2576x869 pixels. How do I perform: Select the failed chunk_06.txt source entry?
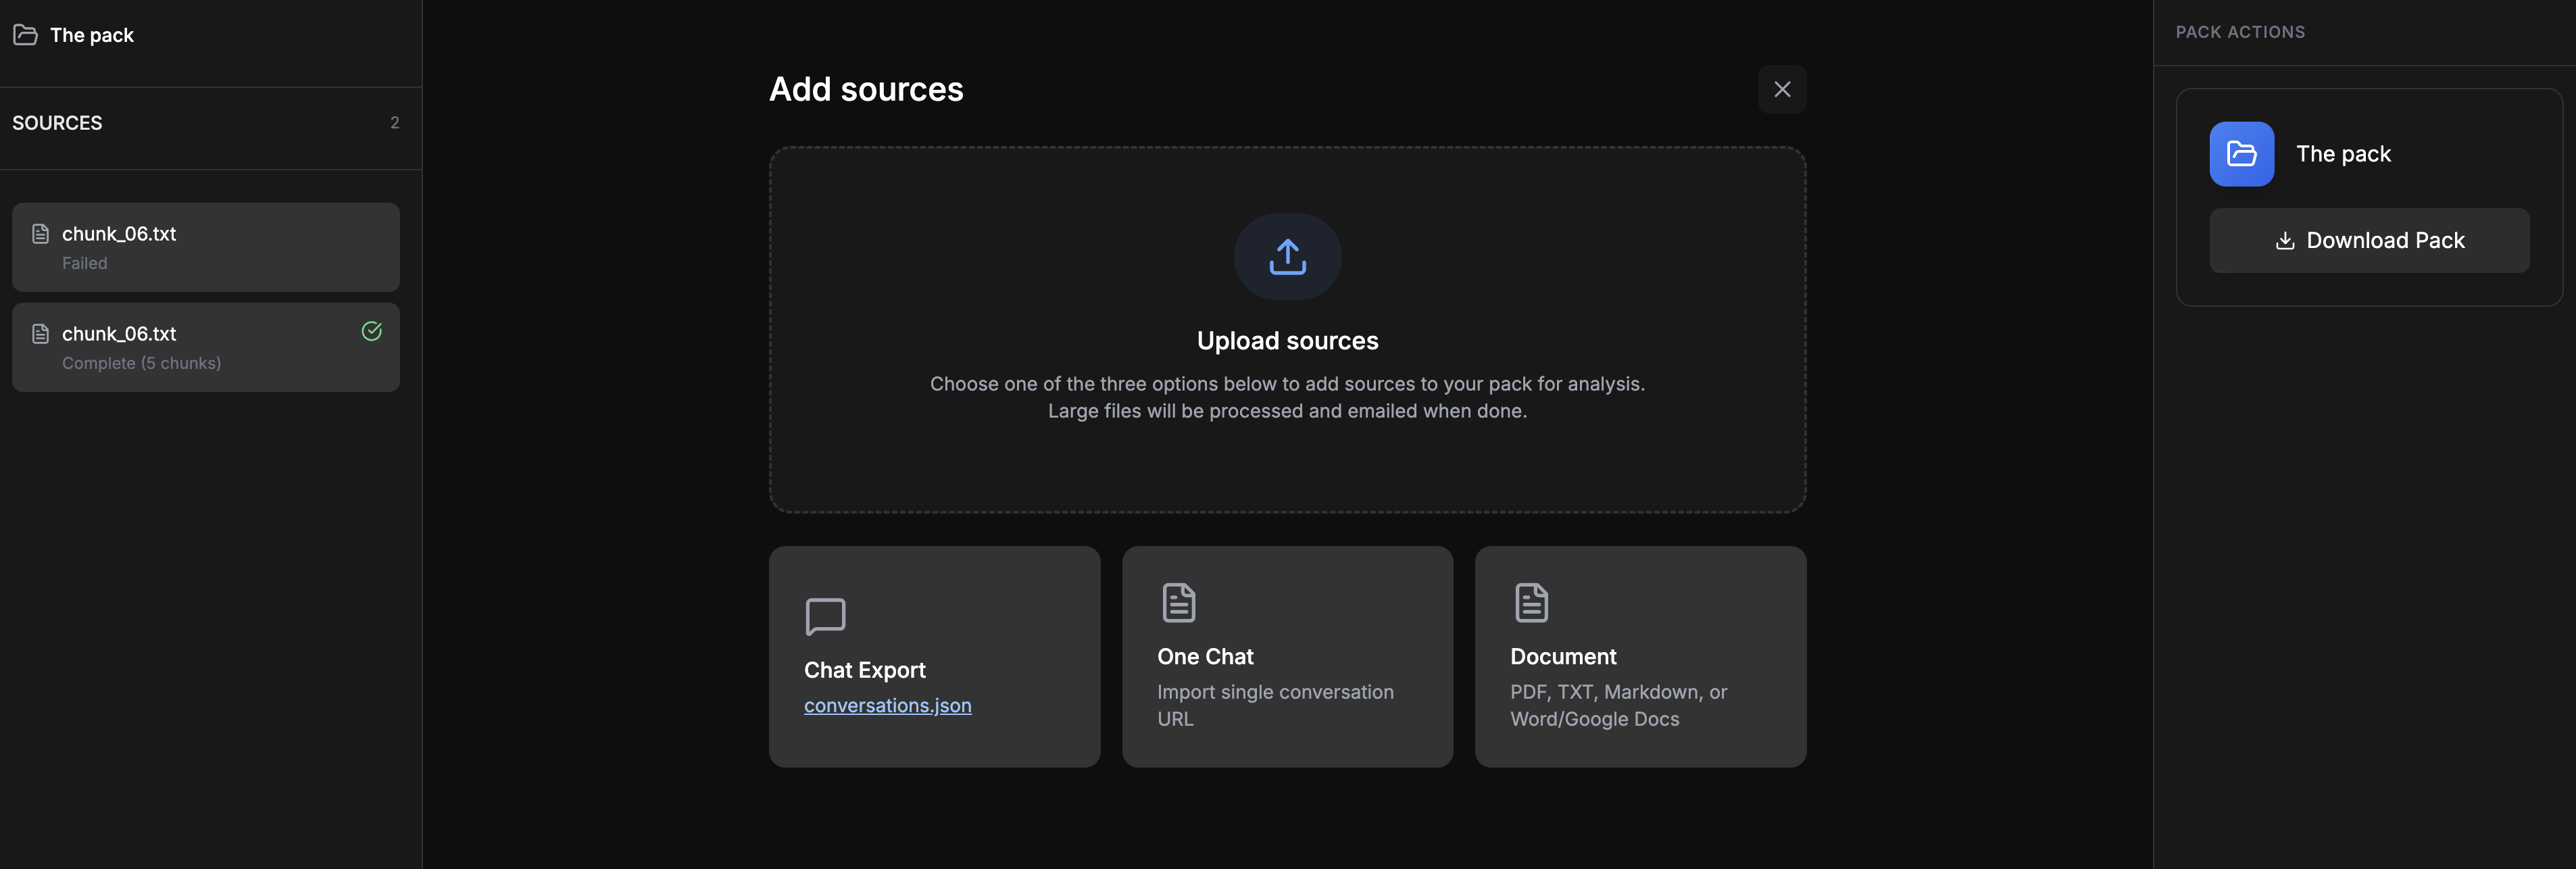coord(205,247)
